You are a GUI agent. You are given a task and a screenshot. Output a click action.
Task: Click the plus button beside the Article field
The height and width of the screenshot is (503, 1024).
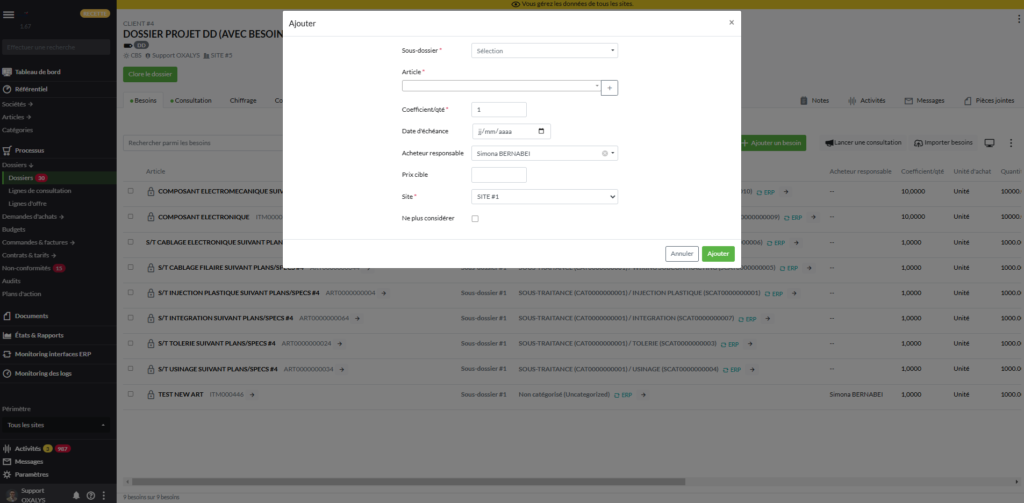point(610,88)
